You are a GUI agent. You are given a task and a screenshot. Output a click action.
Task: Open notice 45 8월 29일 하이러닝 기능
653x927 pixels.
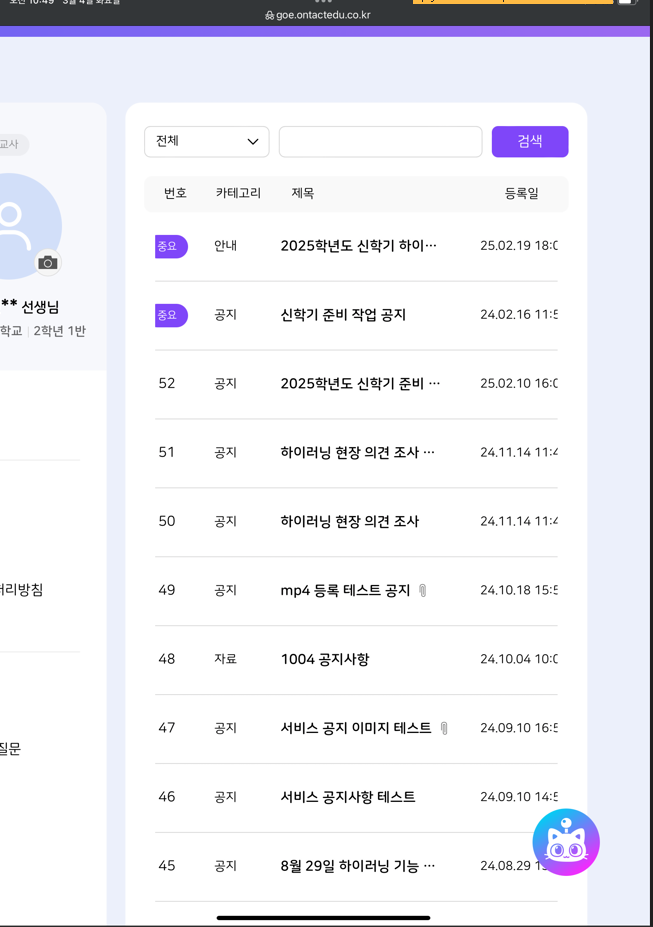357,866
